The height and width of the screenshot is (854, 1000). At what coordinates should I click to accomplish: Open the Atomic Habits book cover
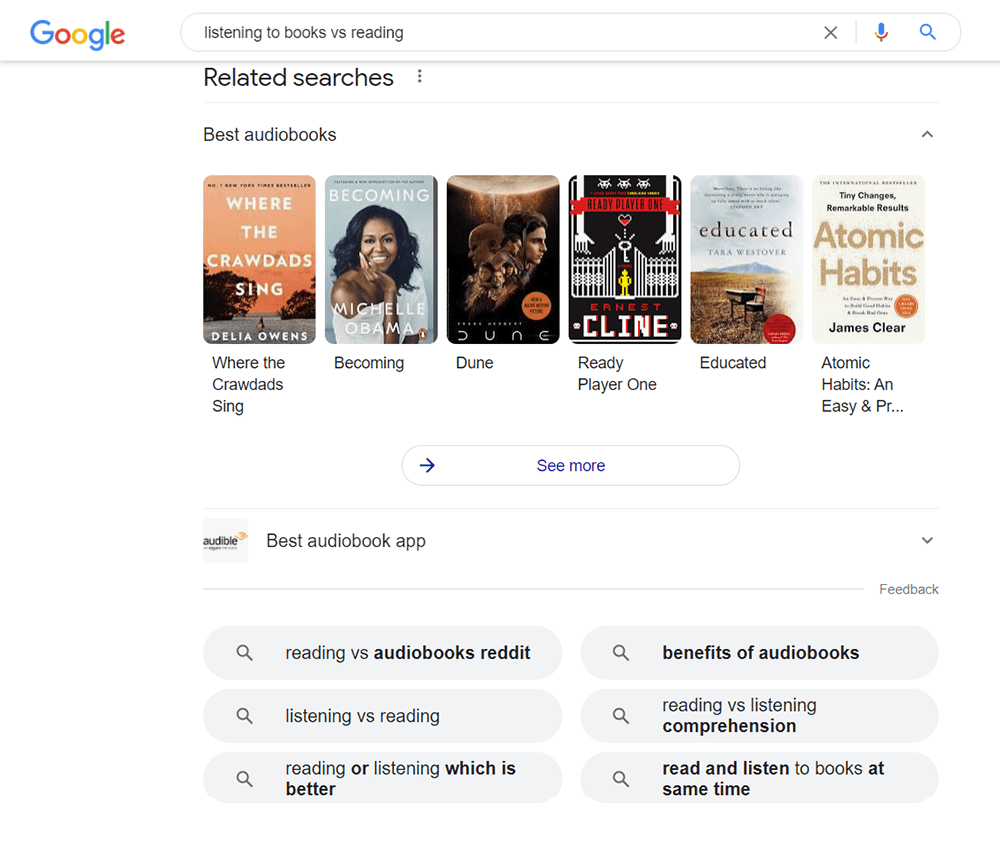click(x=868, y=260)
